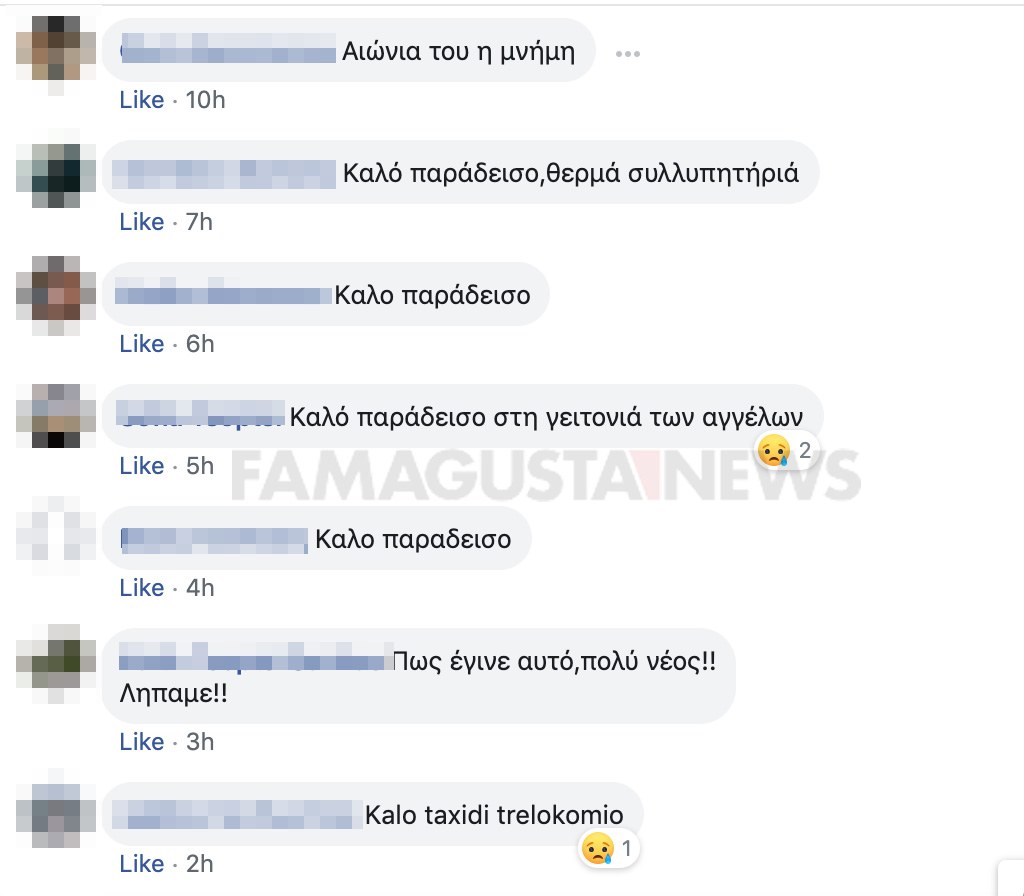Like the comment posted 6h ago

pos(142,344)
